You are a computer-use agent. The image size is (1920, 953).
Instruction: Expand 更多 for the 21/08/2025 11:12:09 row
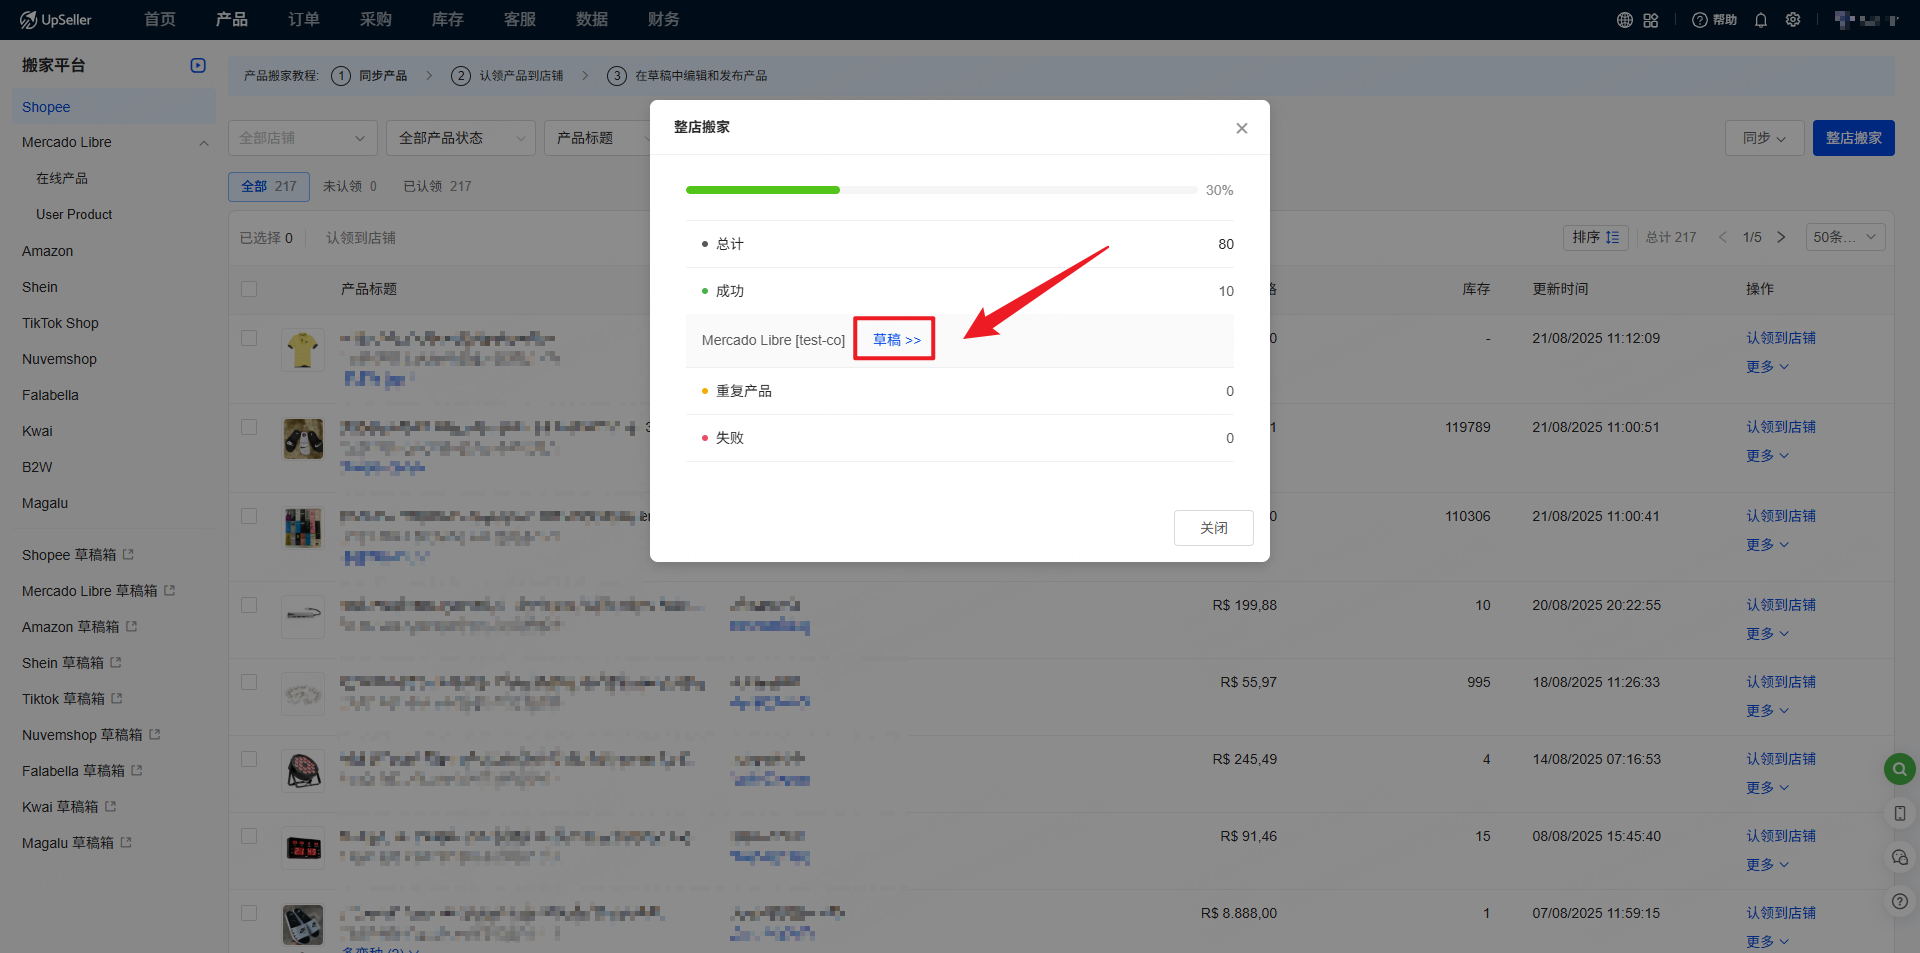(1767, 367)
